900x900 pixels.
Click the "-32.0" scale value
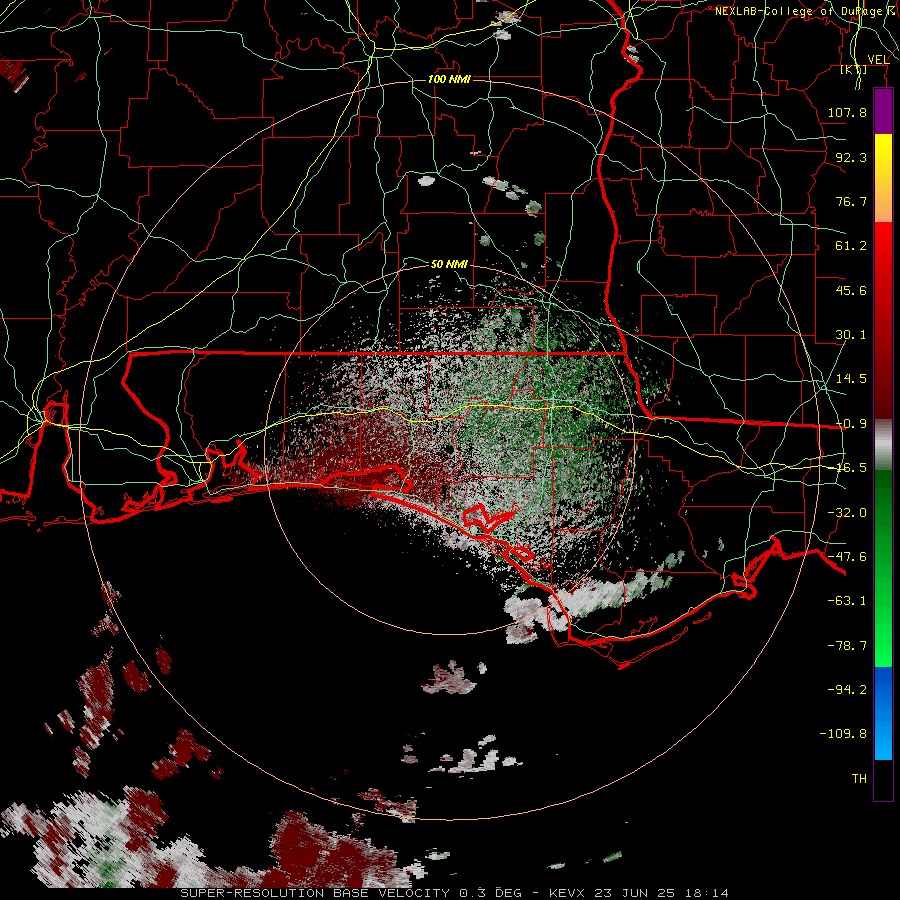click(847, 513)
